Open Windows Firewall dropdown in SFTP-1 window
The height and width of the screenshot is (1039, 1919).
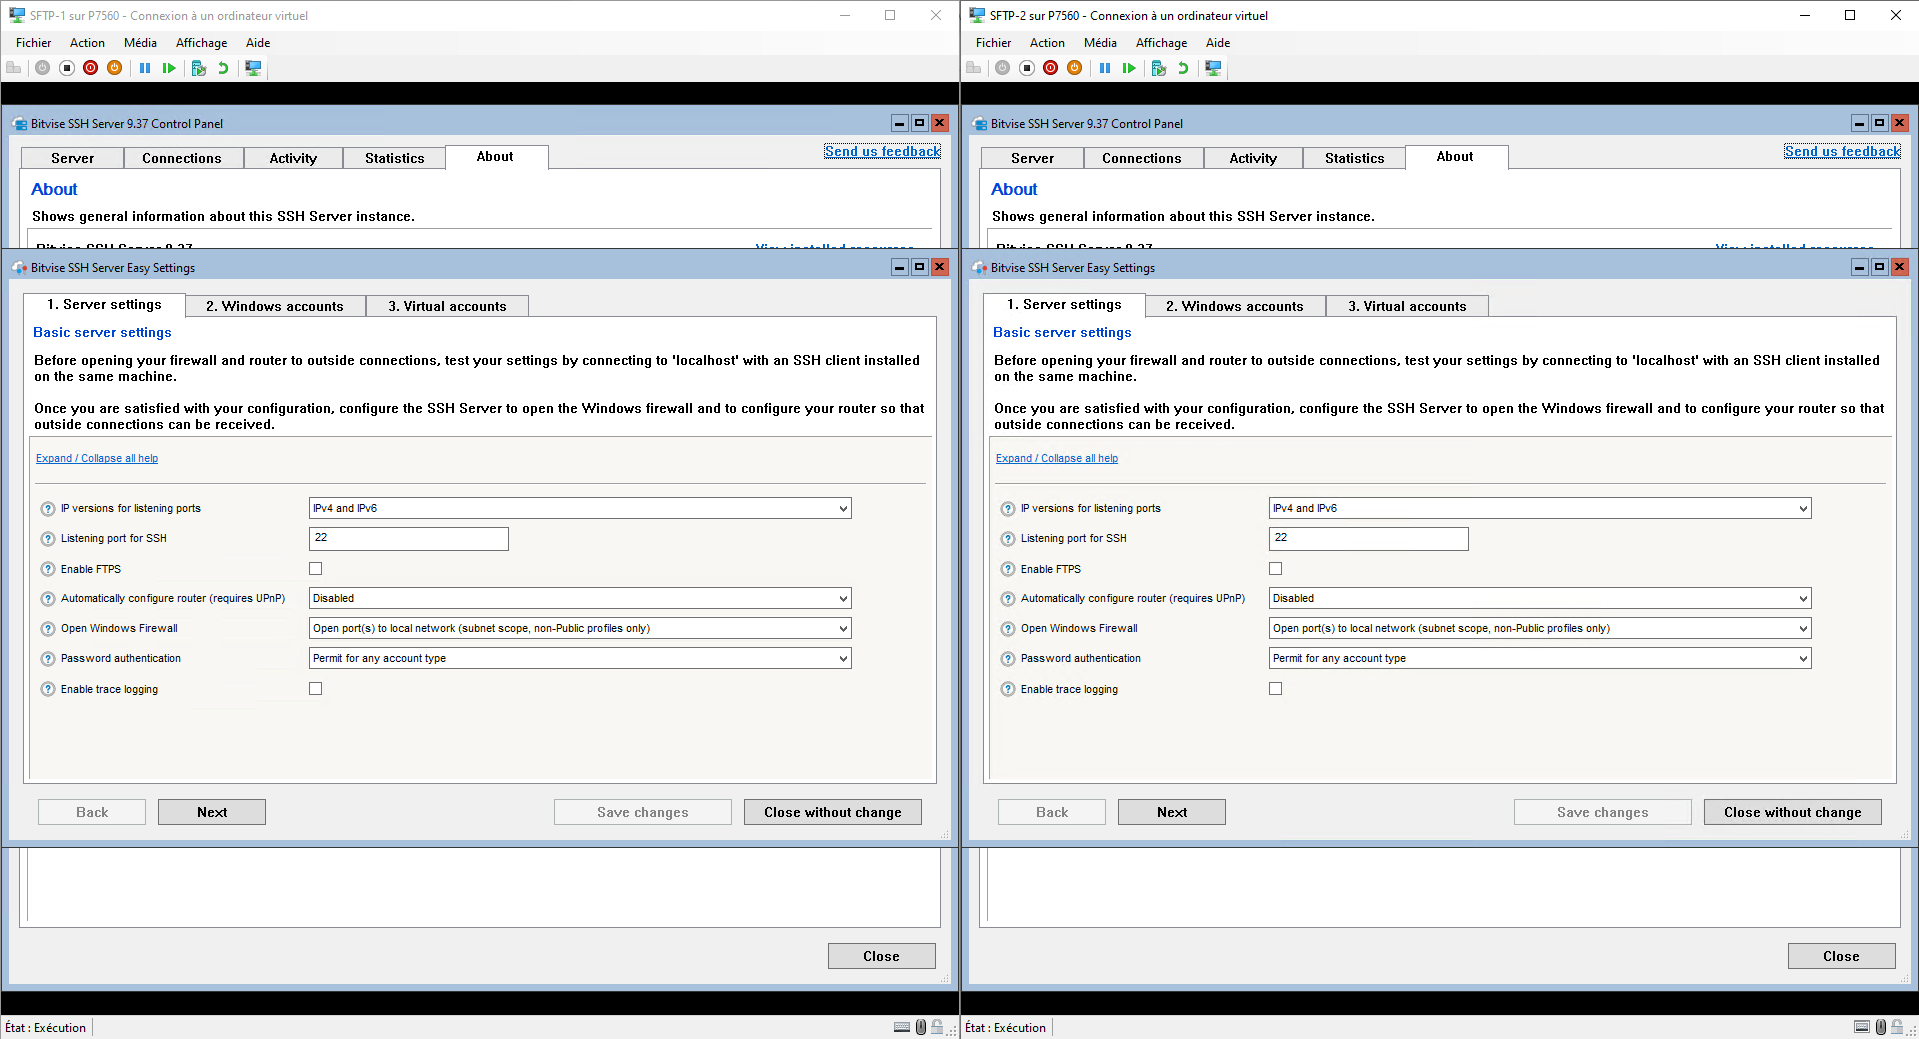point(580,628)
